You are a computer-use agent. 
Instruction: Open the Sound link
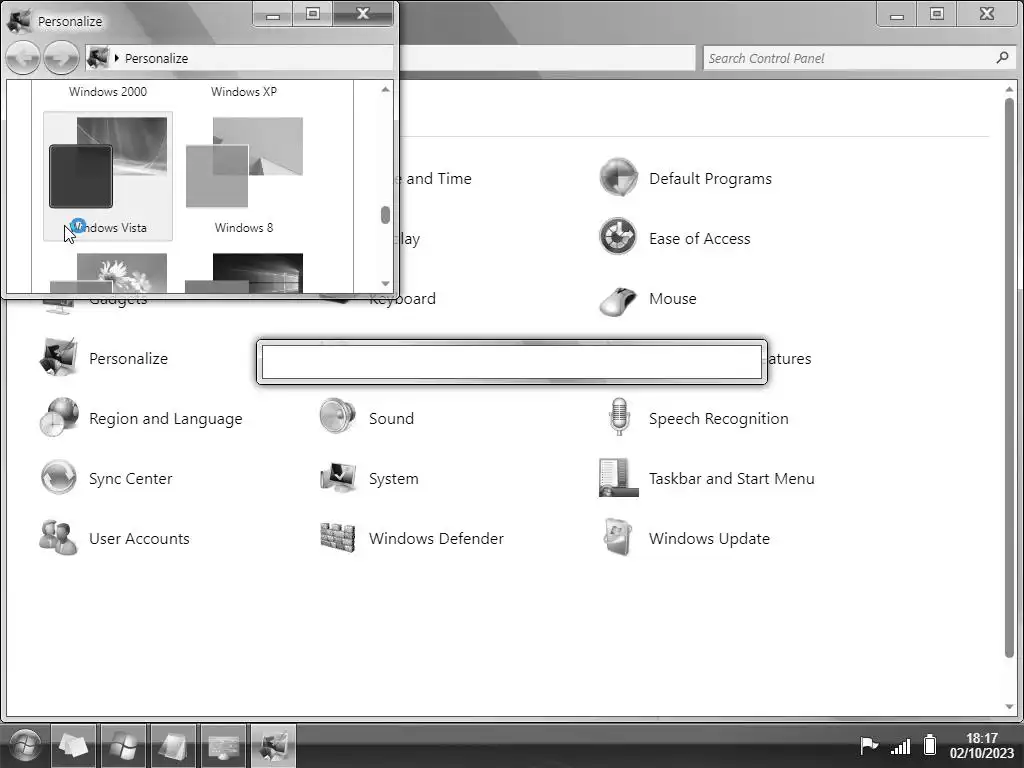click(391, 419)
